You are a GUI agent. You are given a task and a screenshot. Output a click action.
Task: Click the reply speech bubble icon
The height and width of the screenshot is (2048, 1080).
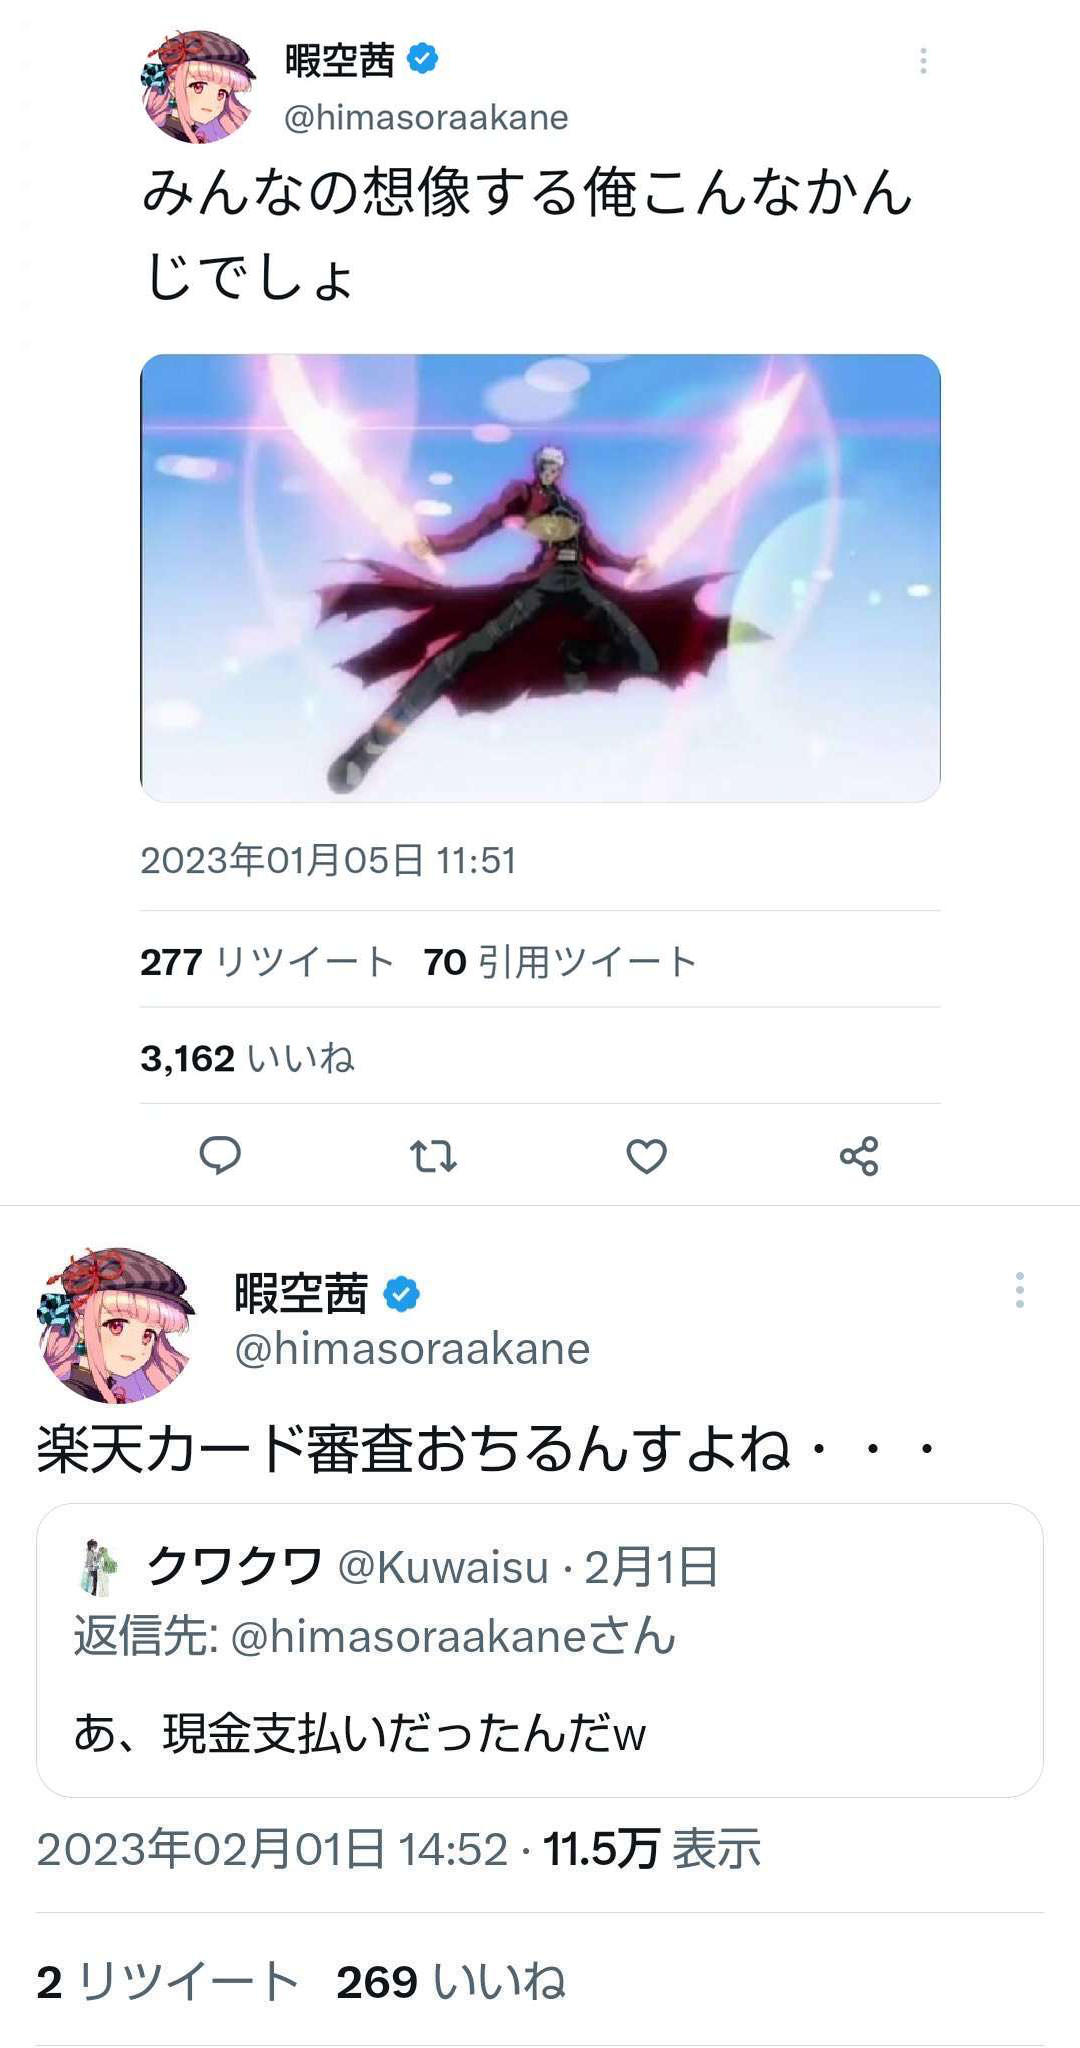[x=220, y=1155]
